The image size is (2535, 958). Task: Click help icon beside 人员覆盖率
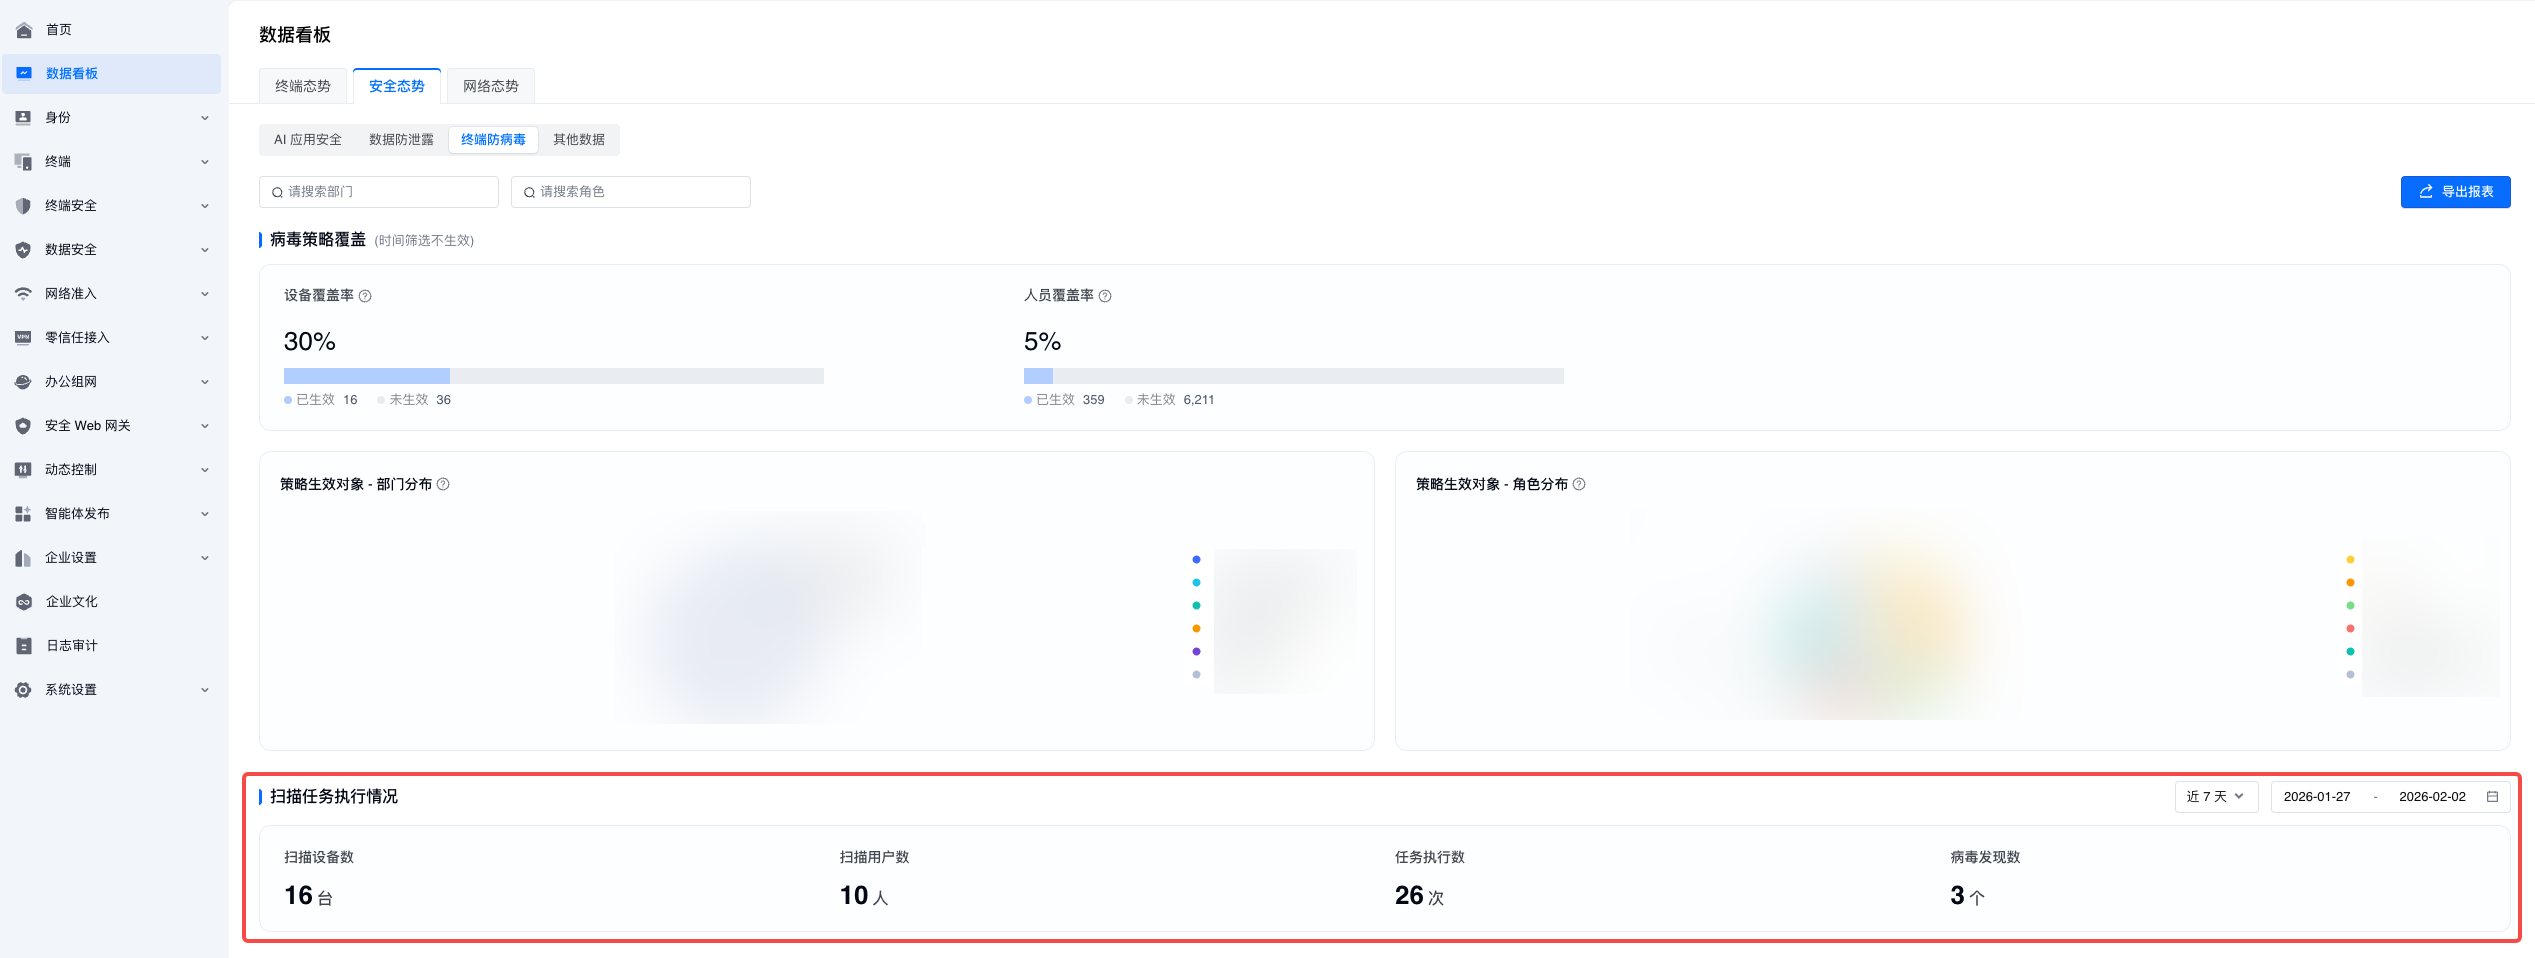point(1105,296)
